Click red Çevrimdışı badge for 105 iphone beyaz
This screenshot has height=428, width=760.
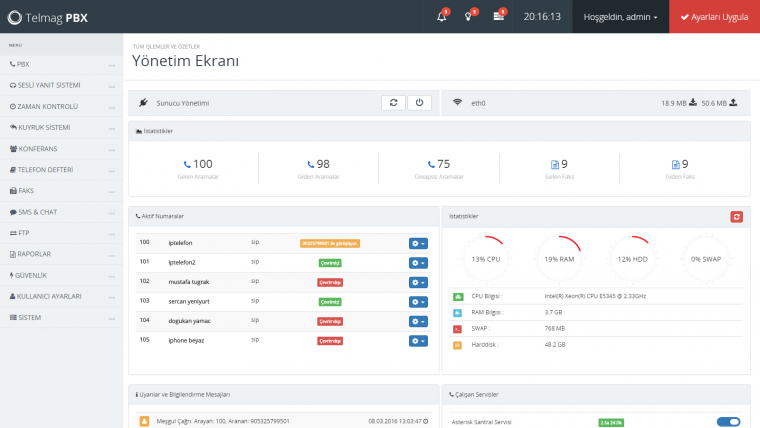point(330,341)
